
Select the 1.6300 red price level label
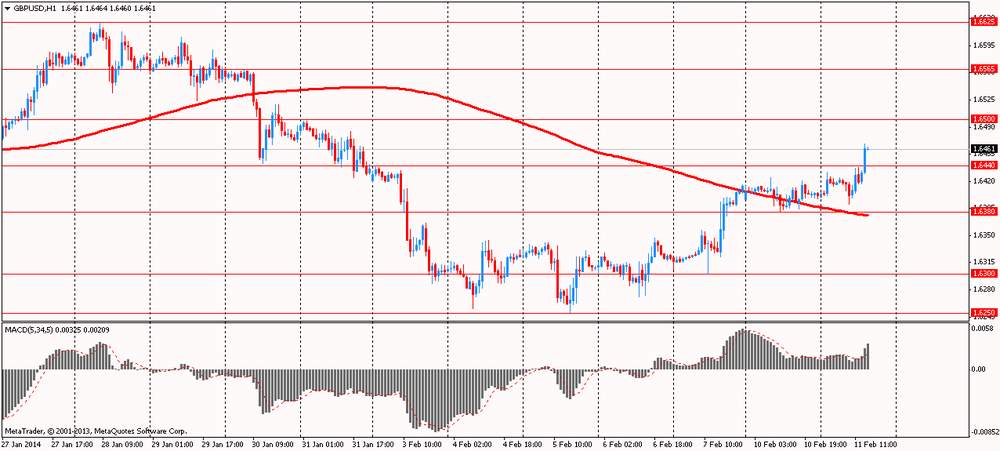[983, 274]
